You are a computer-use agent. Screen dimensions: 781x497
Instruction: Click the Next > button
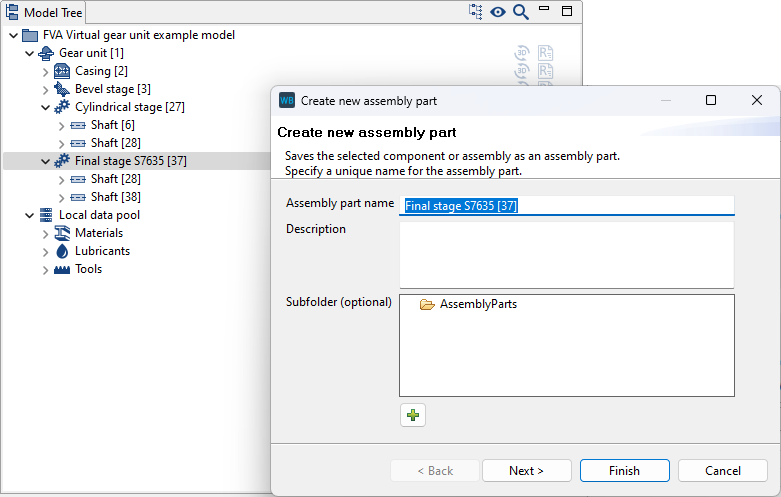click(x=526, y=471)
